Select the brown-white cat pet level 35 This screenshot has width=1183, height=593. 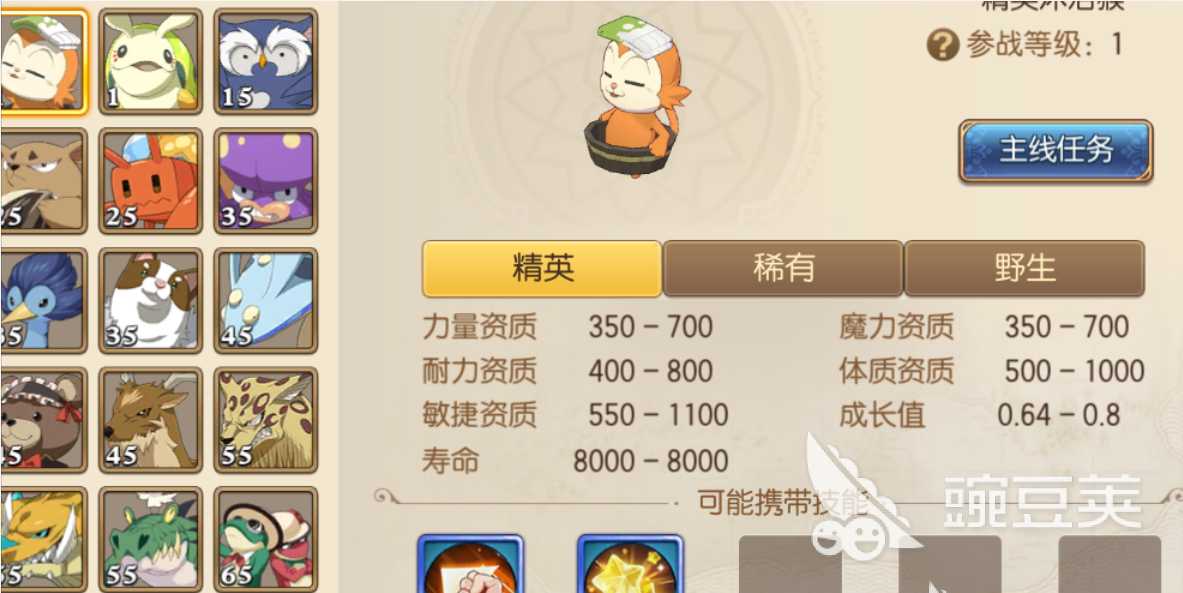pyautogui.click(x=151, y=300)
